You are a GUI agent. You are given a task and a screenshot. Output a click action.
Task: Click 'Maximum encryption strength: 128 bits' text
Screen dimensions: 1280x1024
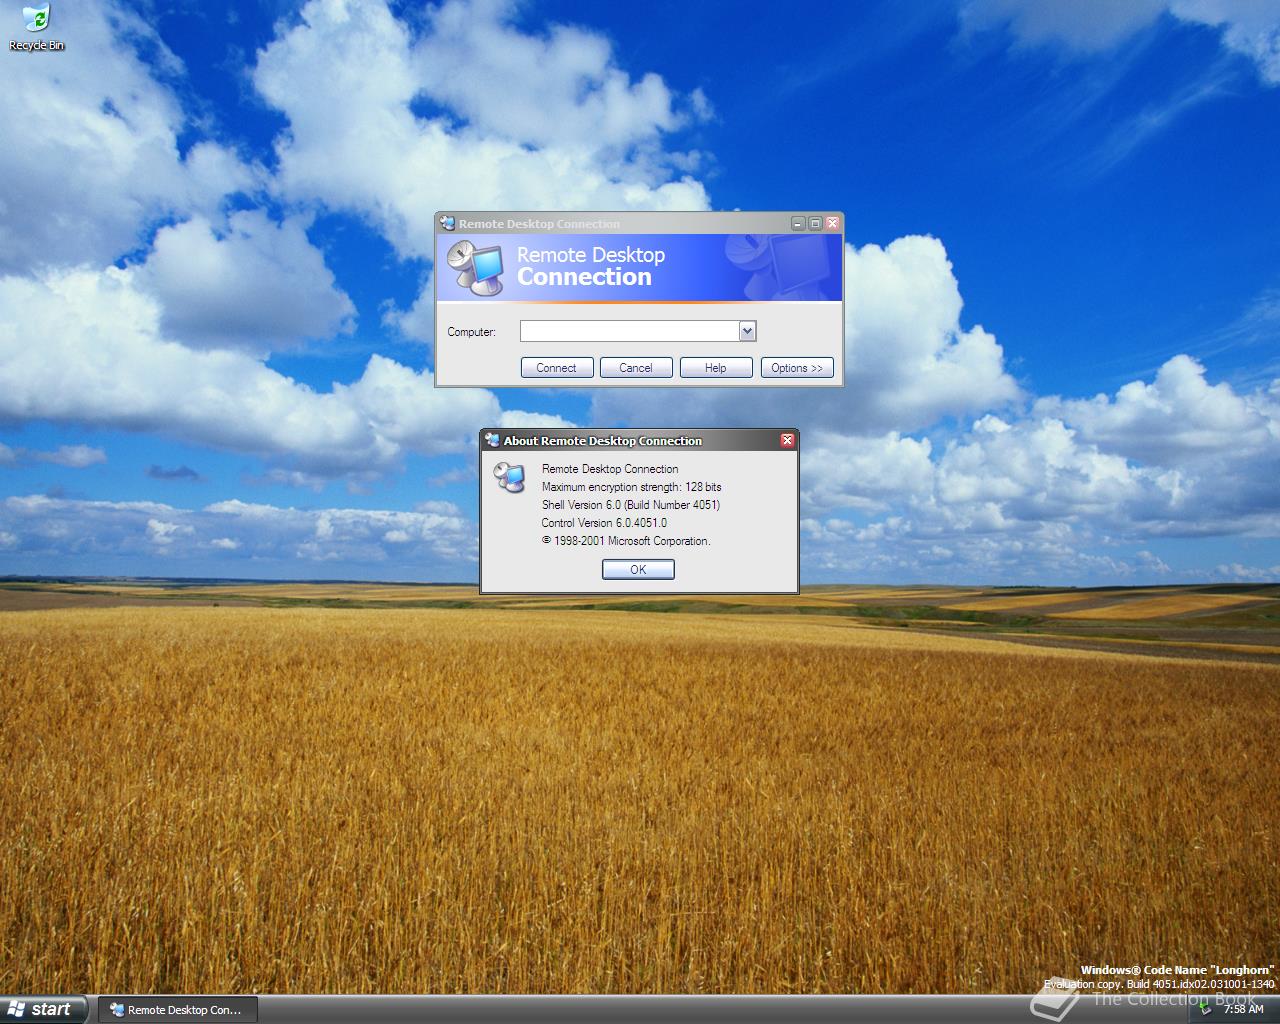click(631, 487)
